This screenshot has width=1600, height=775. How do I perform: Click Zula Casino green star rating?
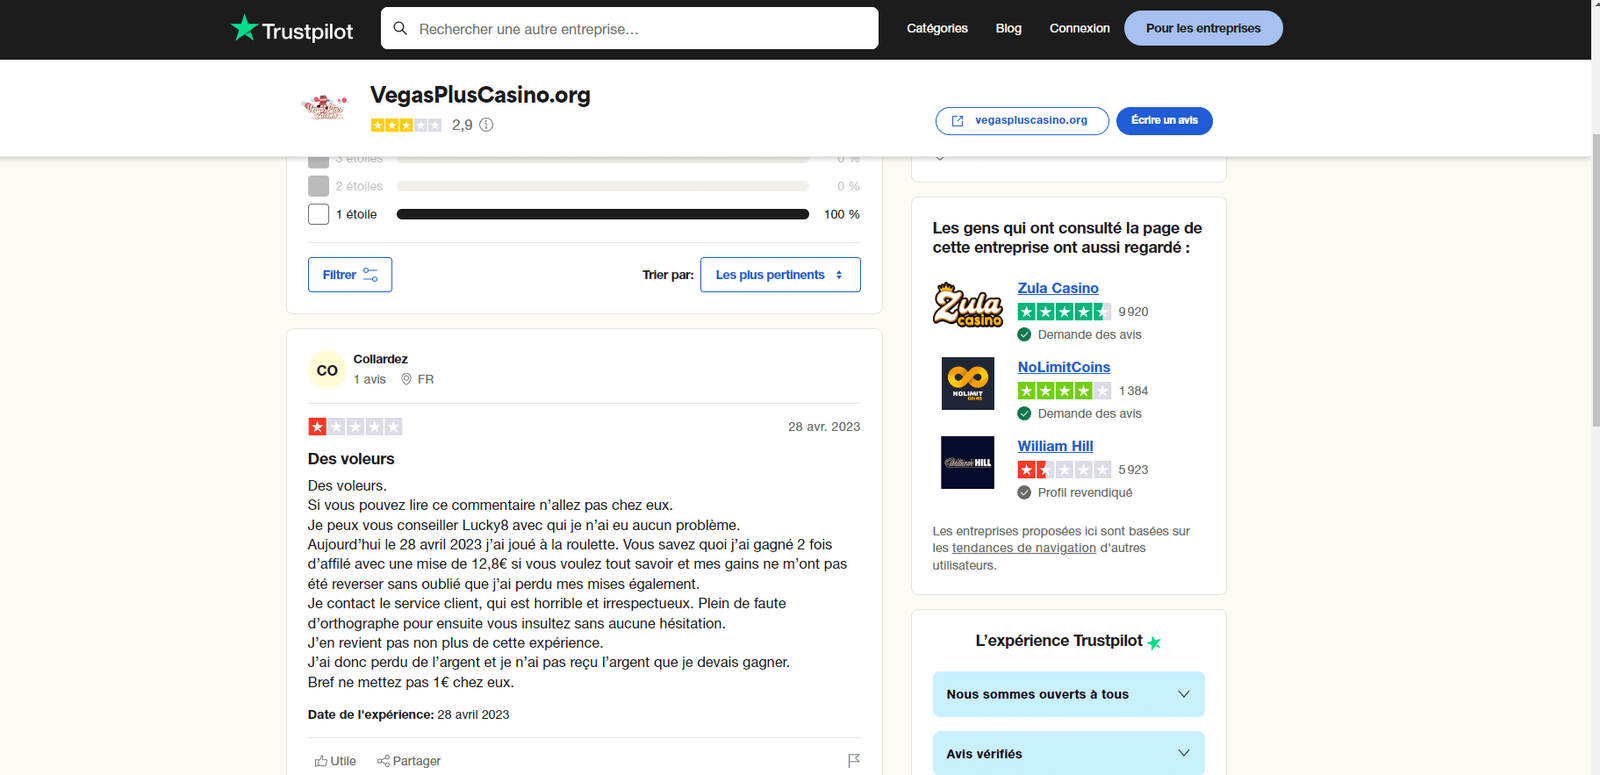pos(1064,312)
